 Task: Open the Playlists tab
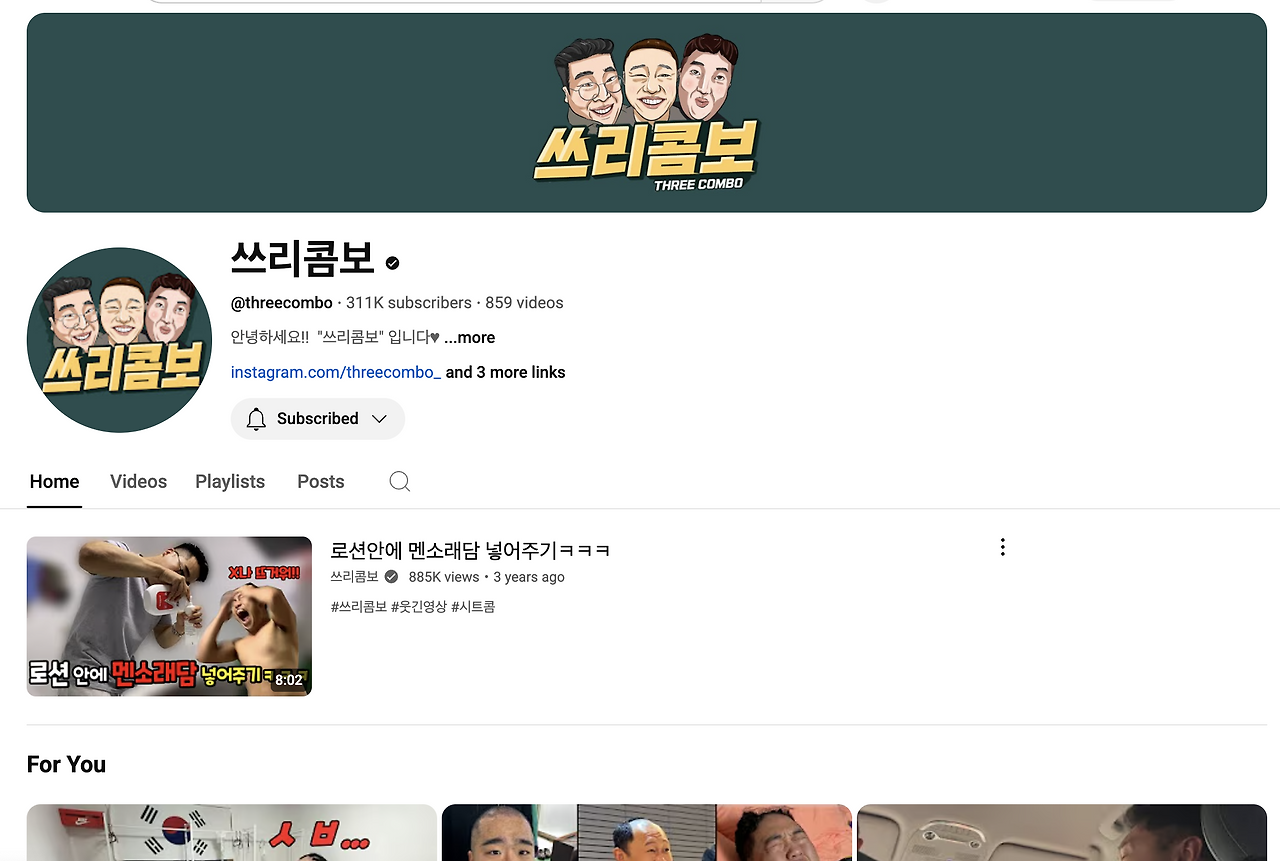[x=230, y=481]
